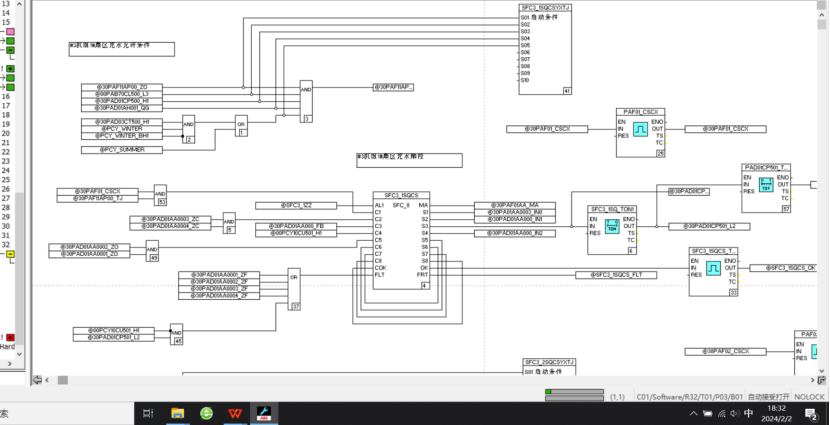Select the @30PAD01AA0001_ZF variable
Screen dimensions: 830x425
[x=219, y=275]
